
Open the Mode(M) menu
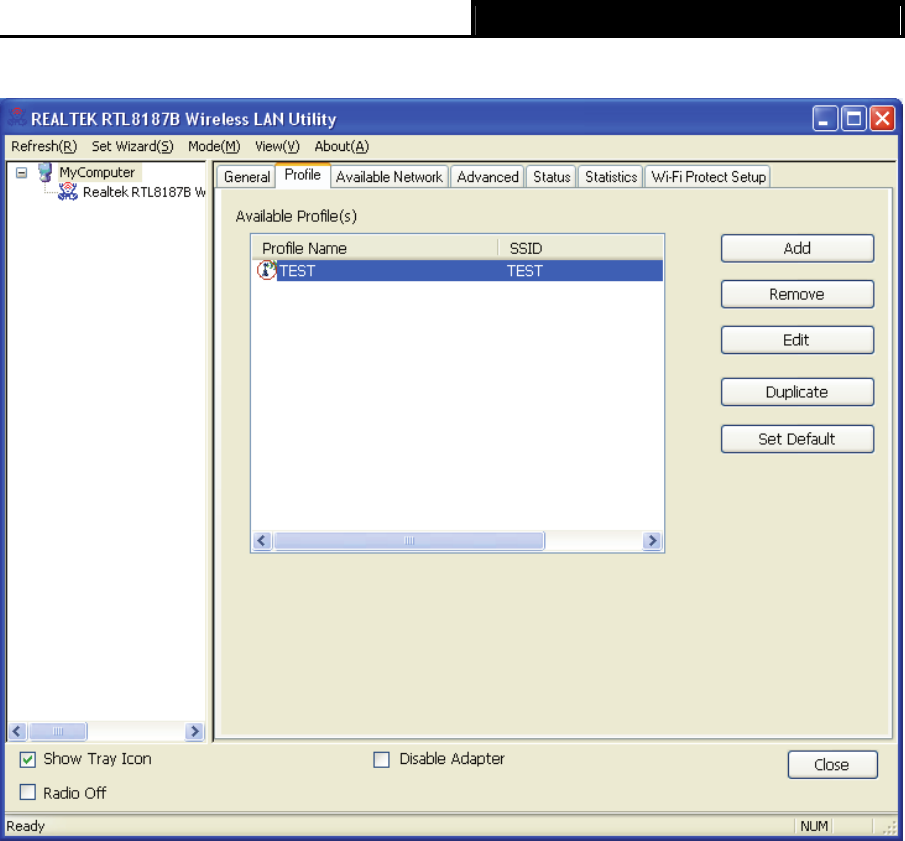214,147
